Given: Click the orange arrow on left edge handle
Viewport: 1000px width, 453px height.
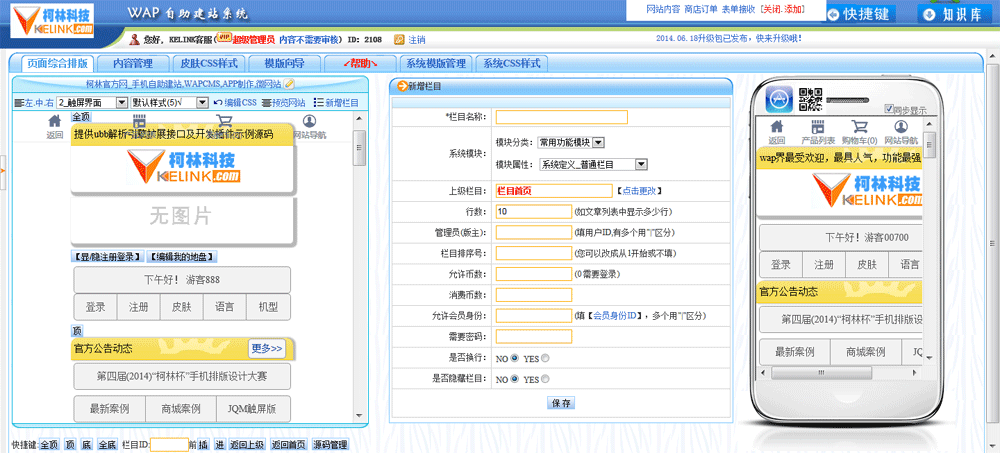Looking at the screenshot, I should point(3,171).
